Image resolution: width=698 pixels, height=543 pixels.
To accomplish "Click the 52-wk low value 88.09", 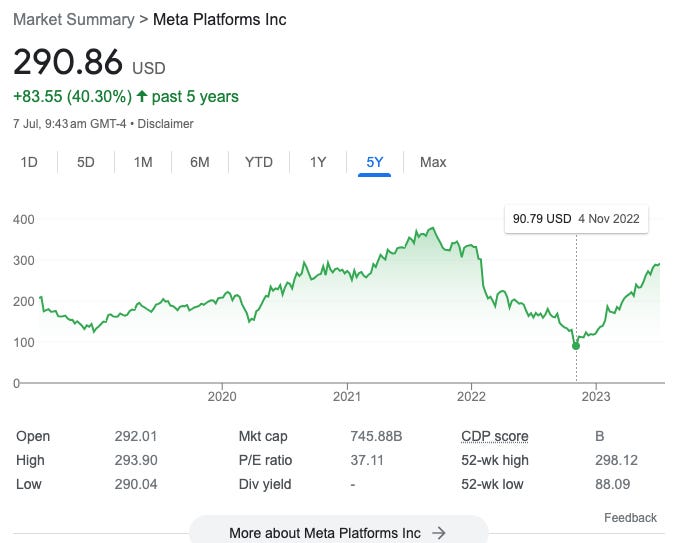I will 613,484.
